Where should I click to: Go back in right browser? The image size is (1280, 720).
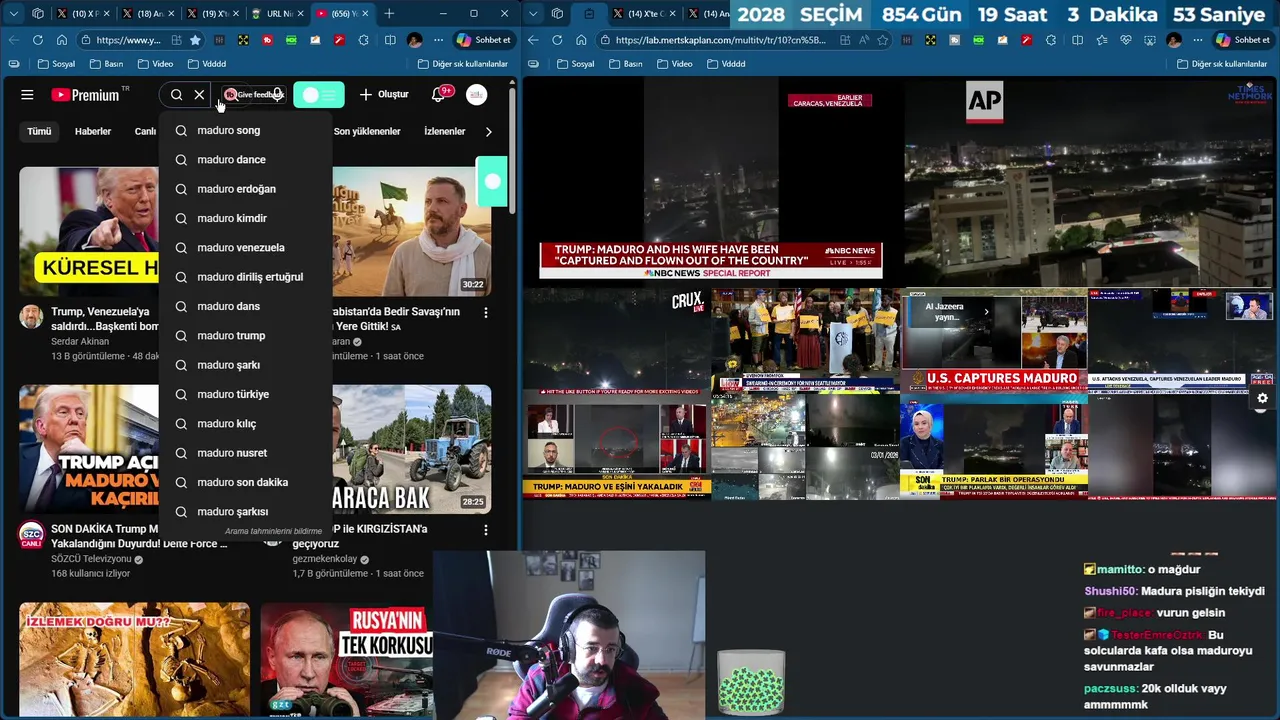[x=533, y=40]
